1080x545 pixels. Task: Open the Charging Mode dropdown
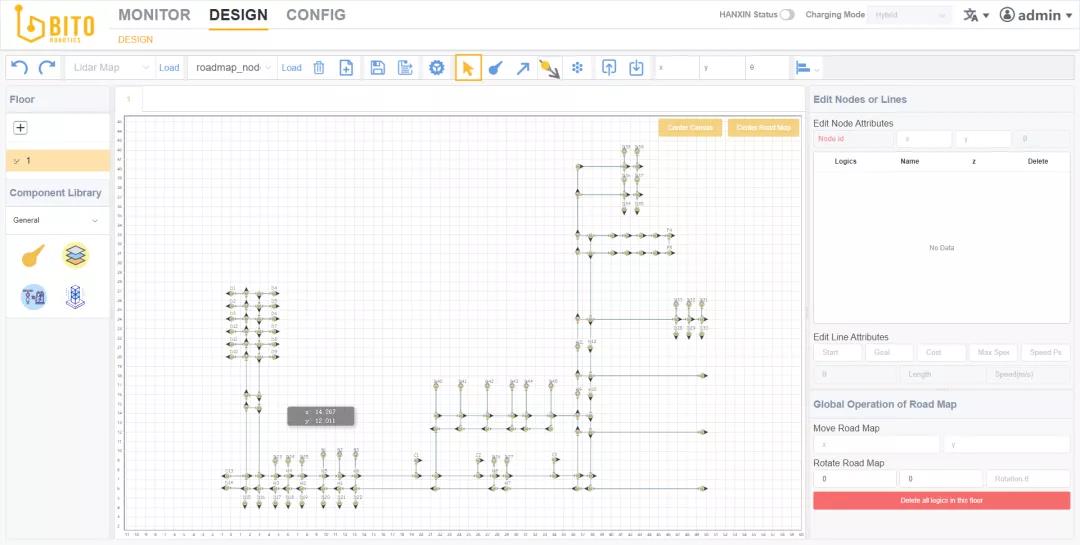[909, 15]
